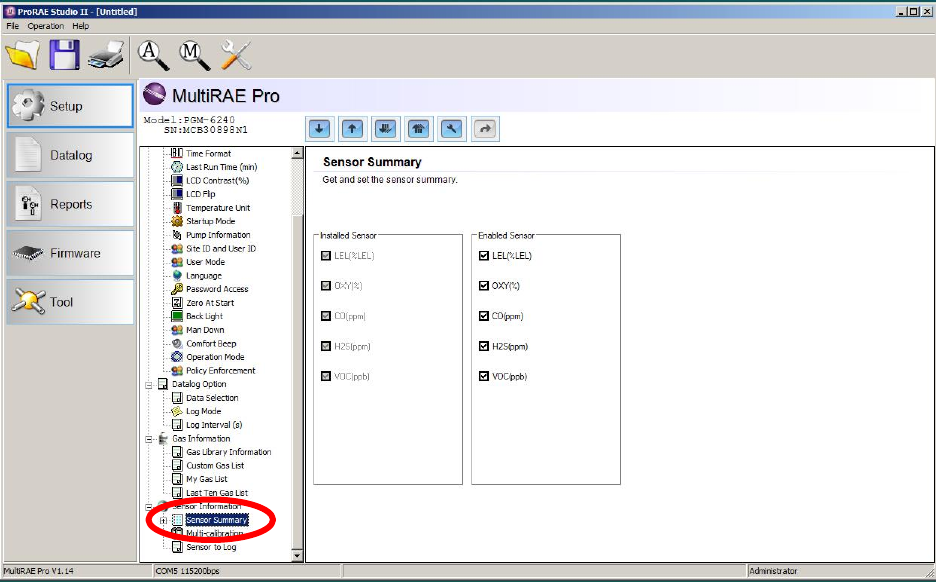The height and width of the screenshot is (582, 936).
Task: Select LCD Contrast(%) tree item
Action: (217, 180)
